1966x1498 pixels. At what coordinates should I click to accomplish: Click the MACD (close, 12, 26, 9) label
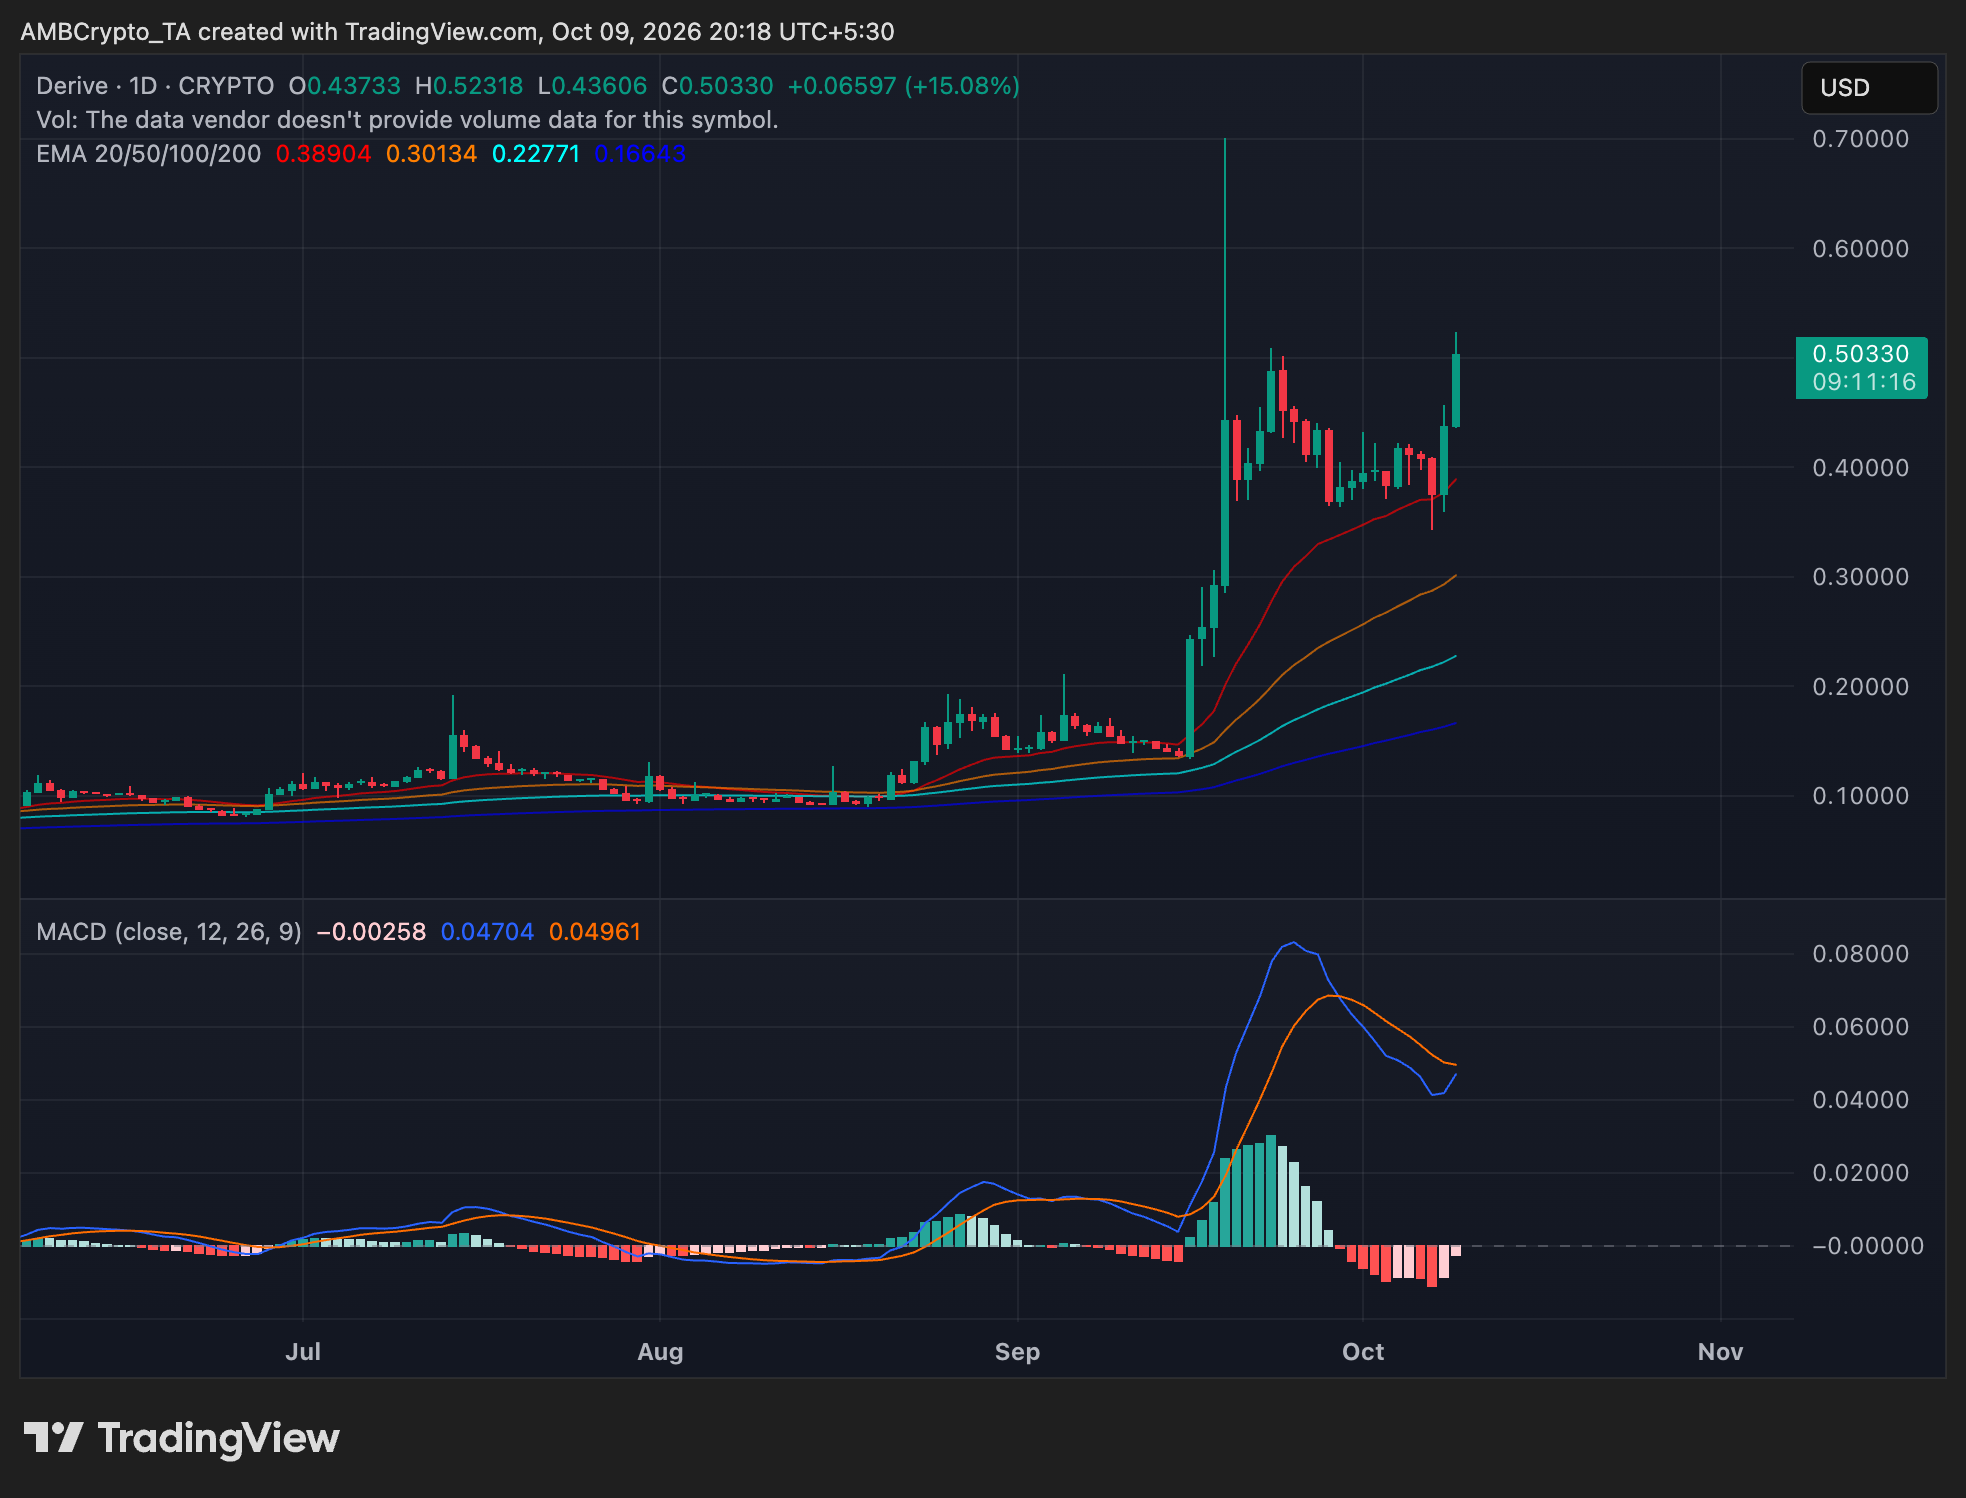(x=169, y=932)
